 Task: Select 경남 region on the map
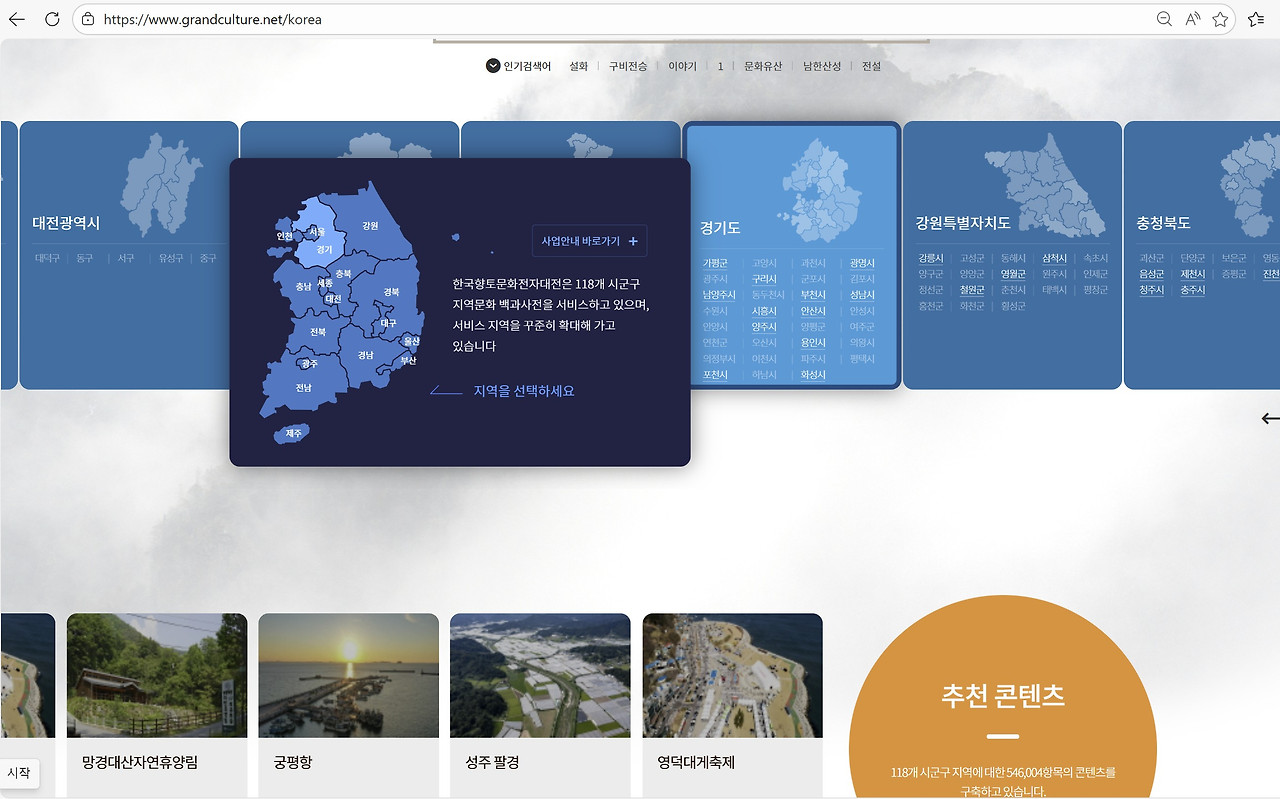click(366, 355)
